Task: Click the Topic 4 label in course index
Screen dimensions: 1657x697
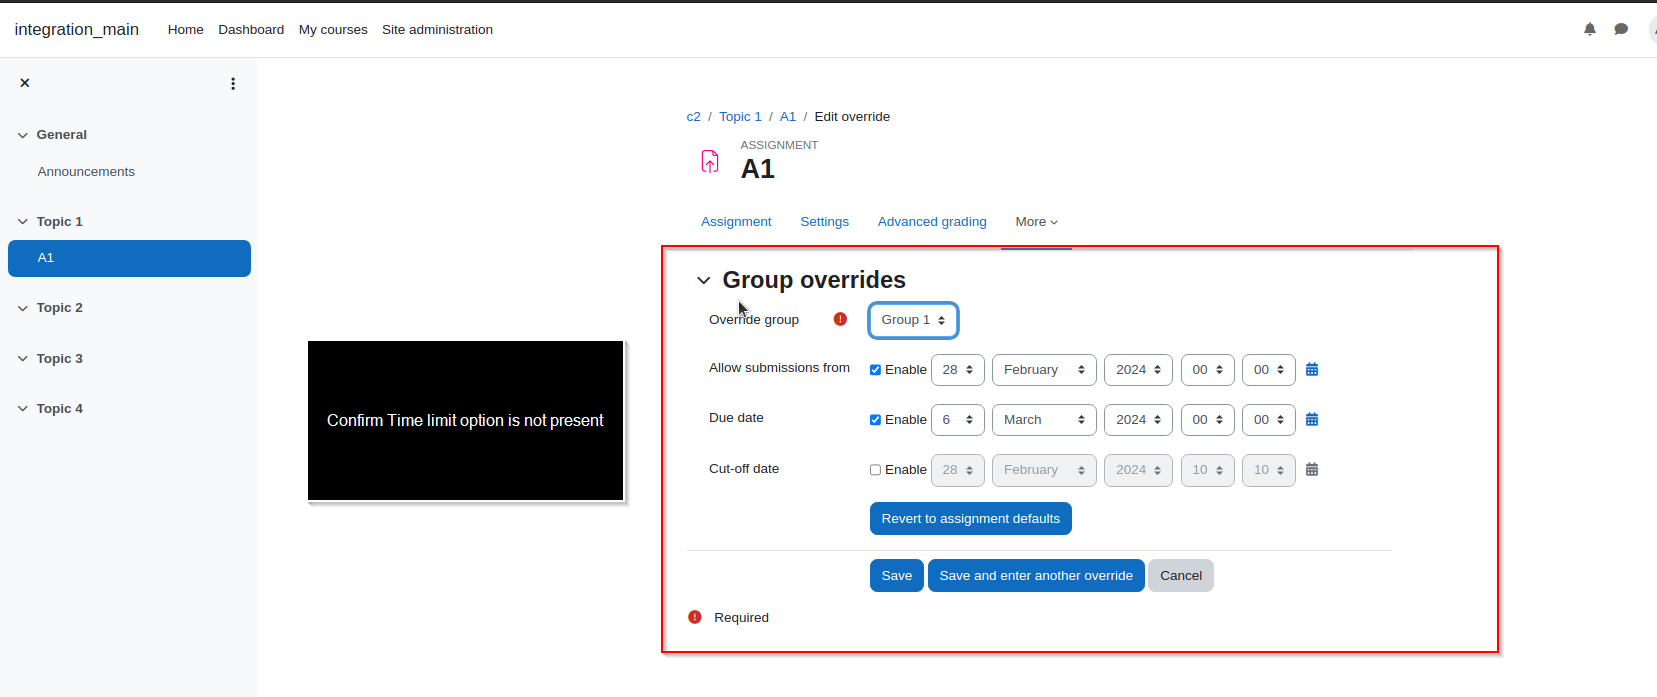Action: [x=60, y=409]
